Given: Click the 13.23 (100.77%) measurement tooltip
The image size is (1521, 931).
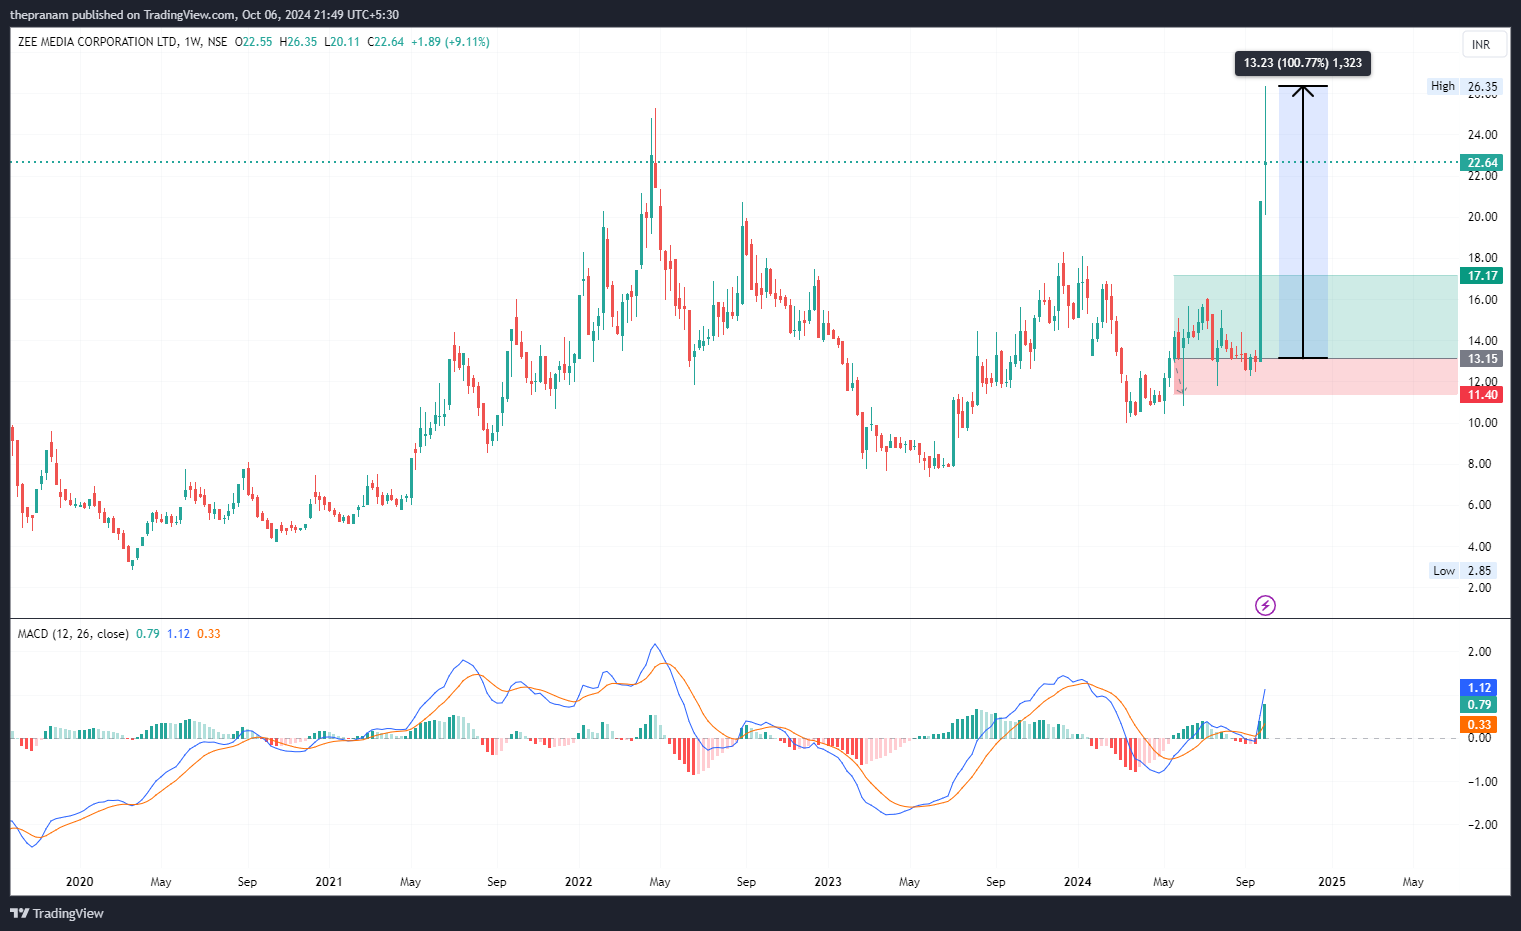Looking at the screenshot, I should [x=1303, y=63].
